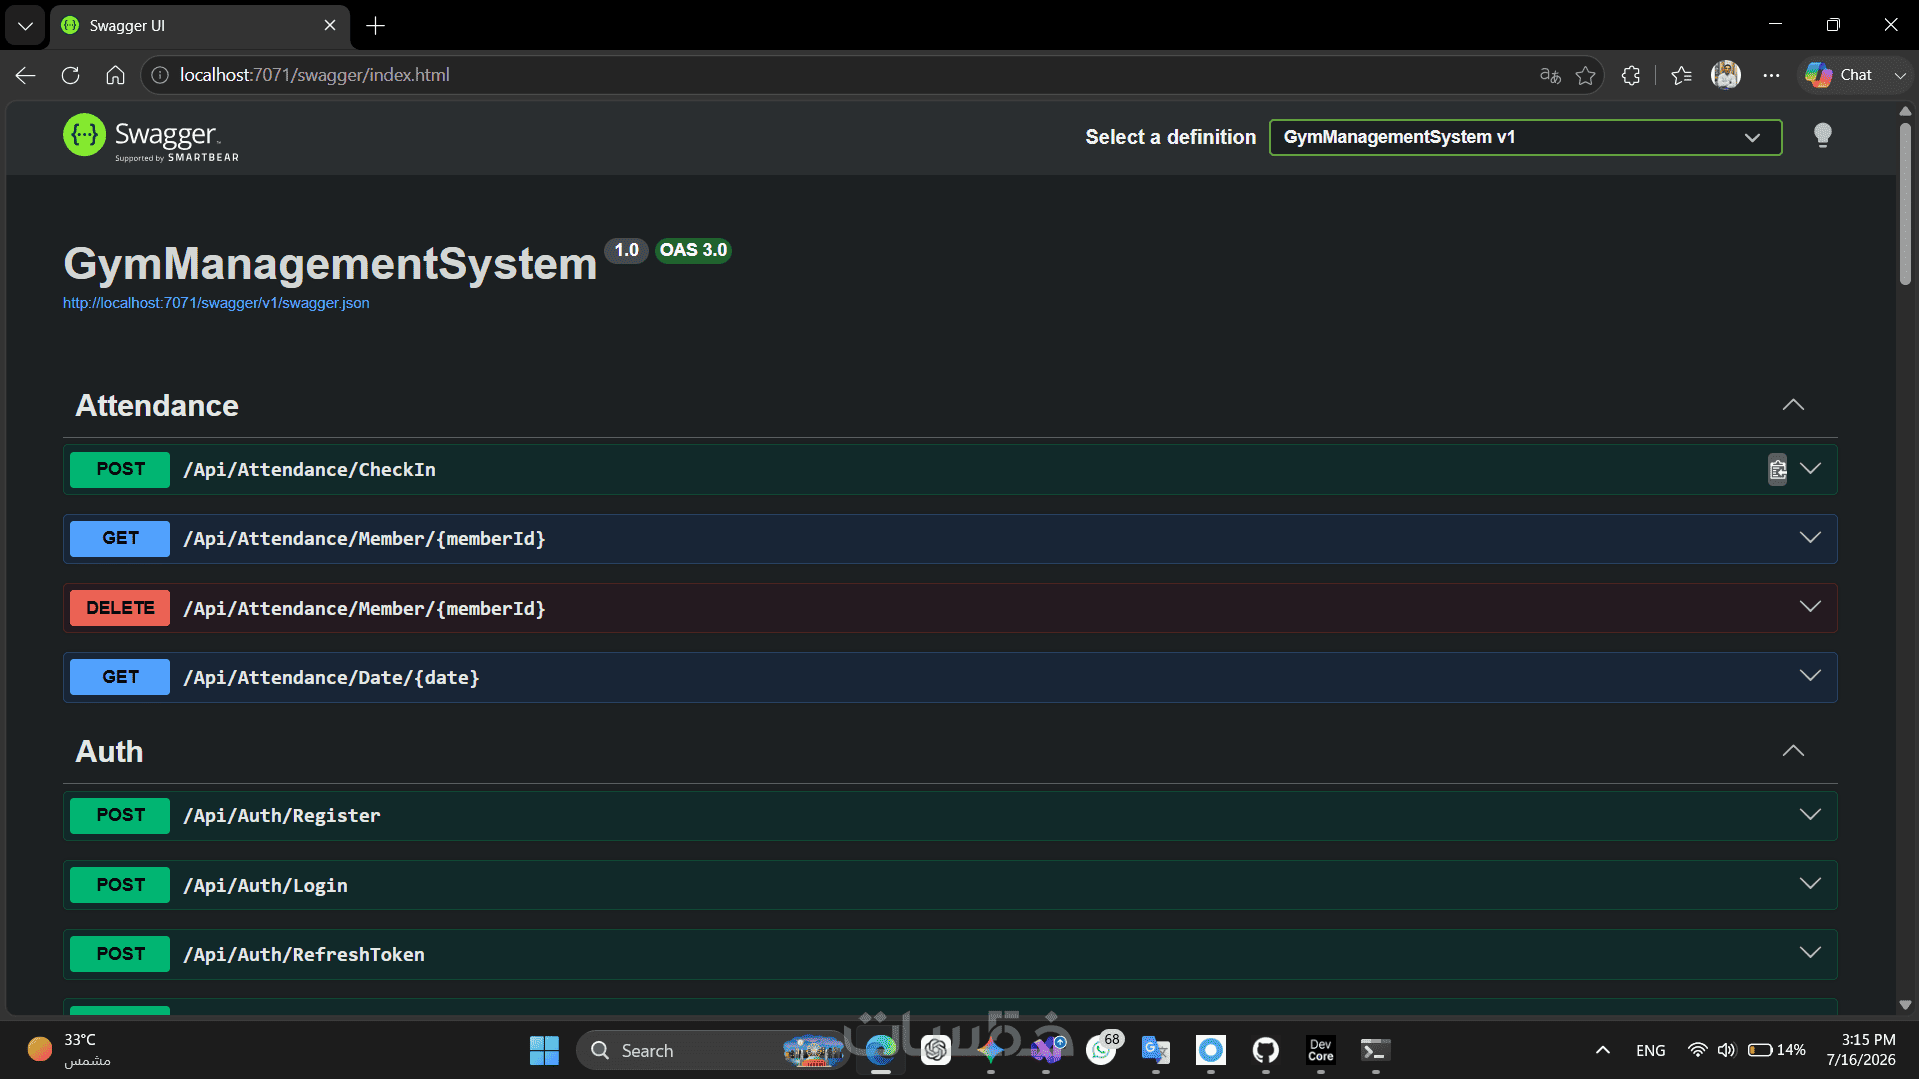Open the Swagger logo in the header
Image resolution: width=1919 pixels, height=1079 pixels.
coord(151,137)
